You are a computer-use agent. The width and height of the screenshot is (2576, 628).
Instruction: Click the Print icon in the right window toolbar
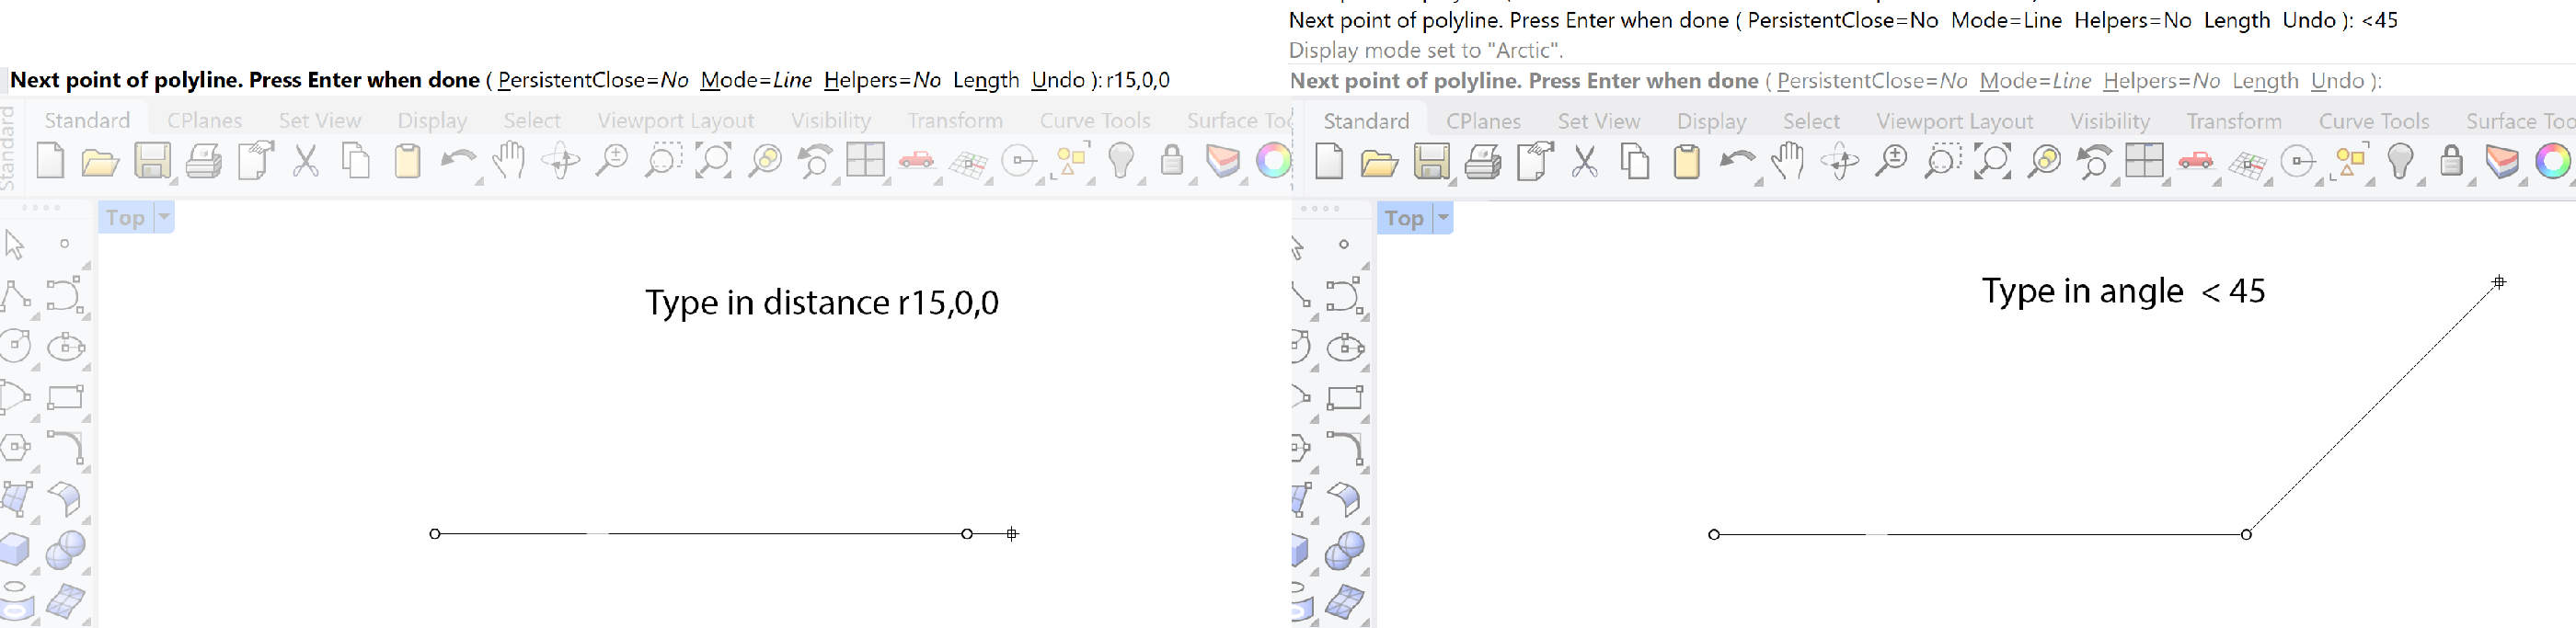1482,161
